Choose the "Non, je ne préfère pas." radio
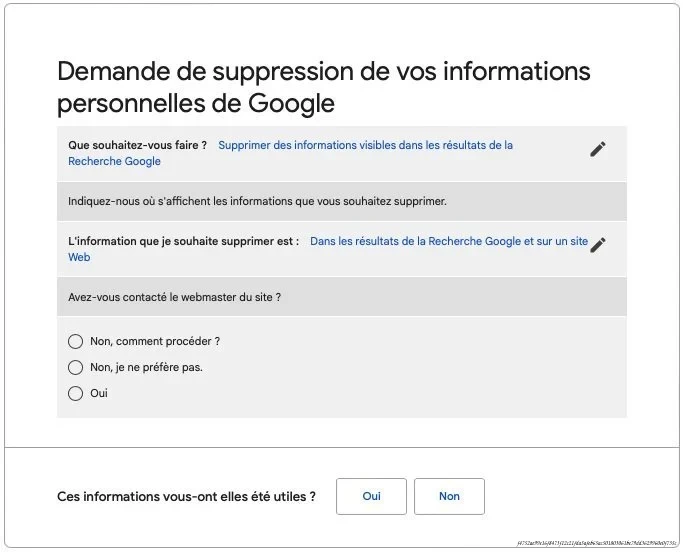Screen dimensions: 683x552 75,367
